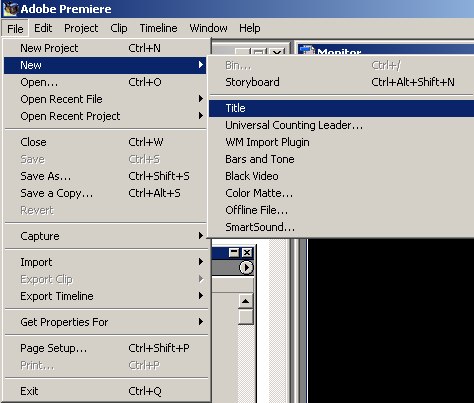Open the Timeline menu in menu bar
Viewport: 474px width, 403px height.
(158, 28)
